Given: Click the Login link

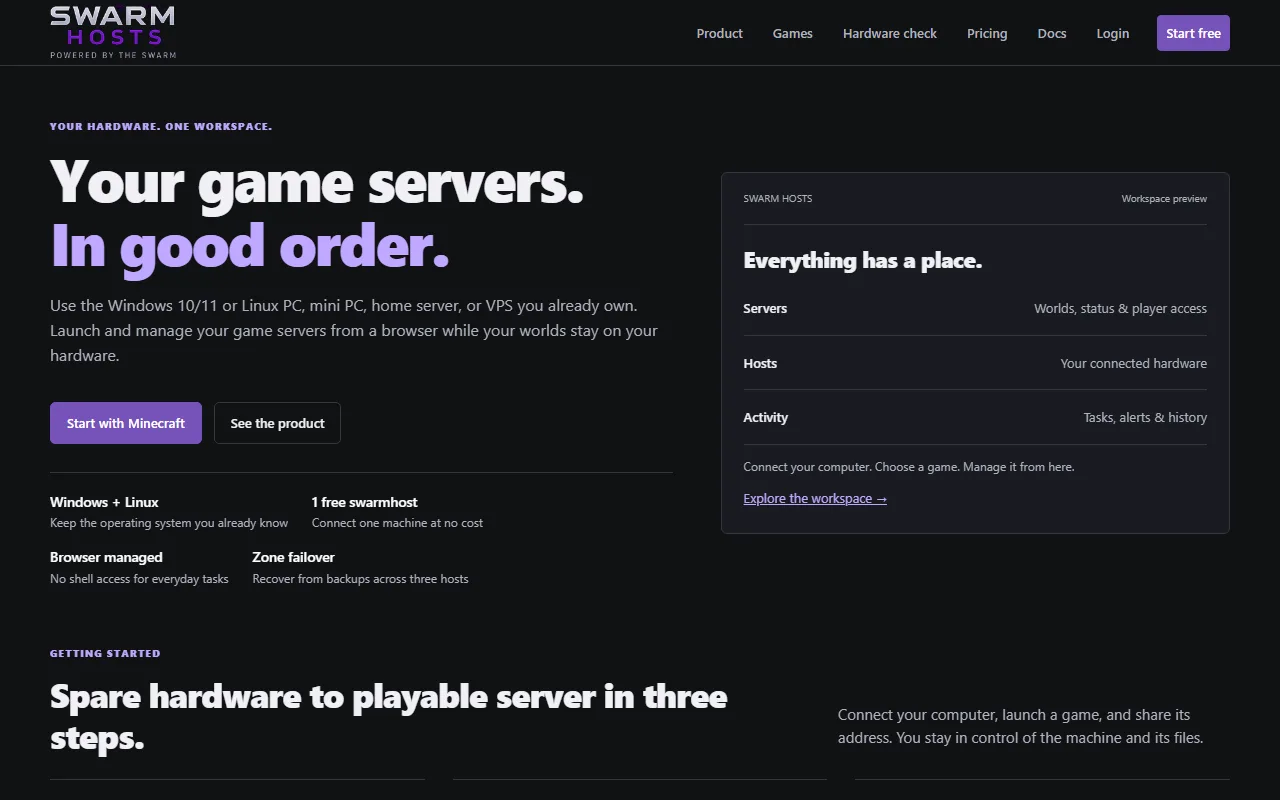Looking at the screenshot, I should coord(1112,33).
